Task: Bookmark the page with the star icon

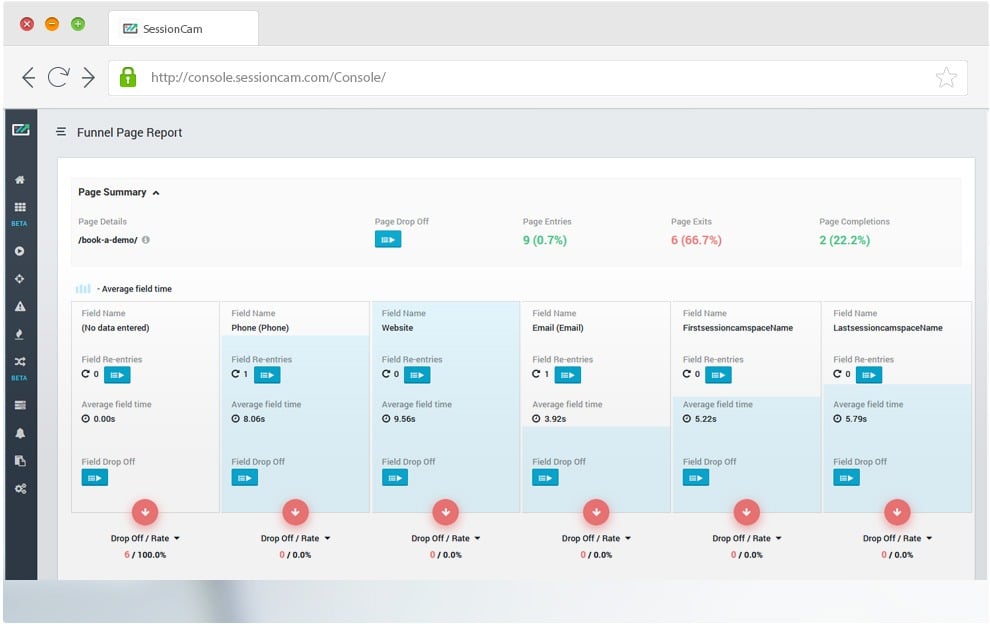Action: coord(946,78)
